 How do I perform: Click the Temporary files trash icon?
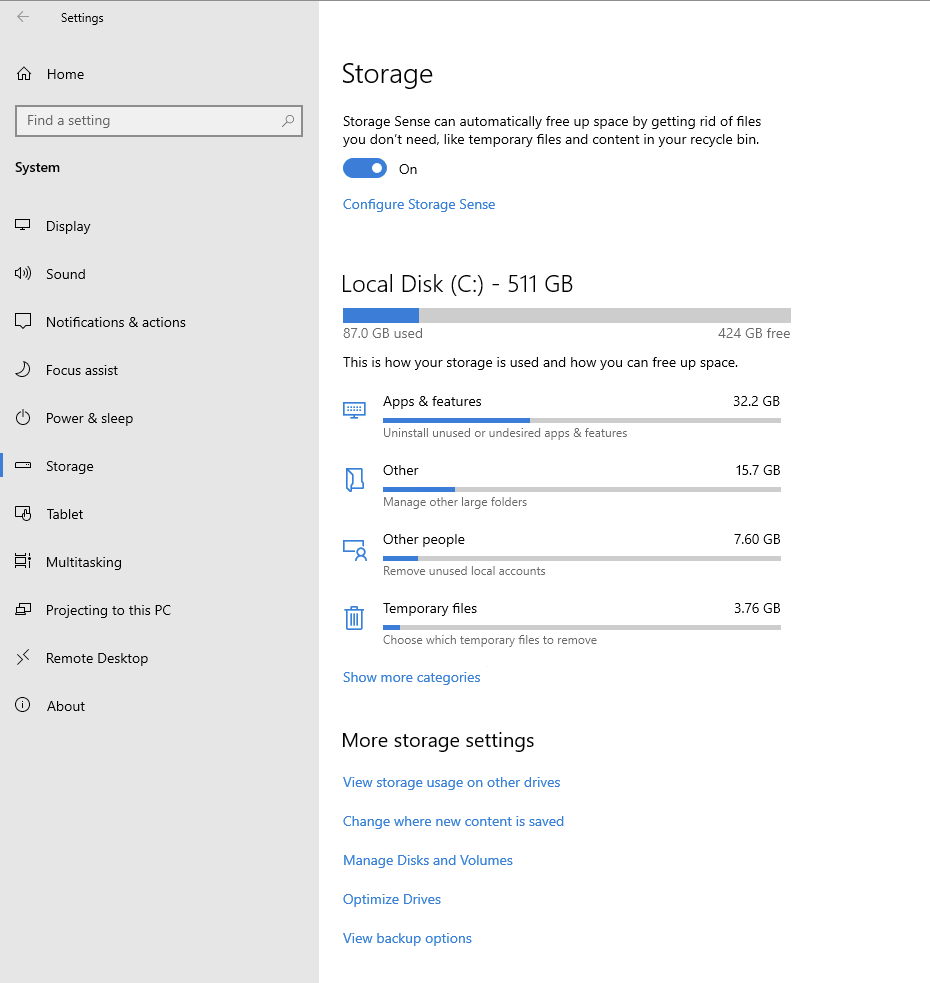pos(354,618)
